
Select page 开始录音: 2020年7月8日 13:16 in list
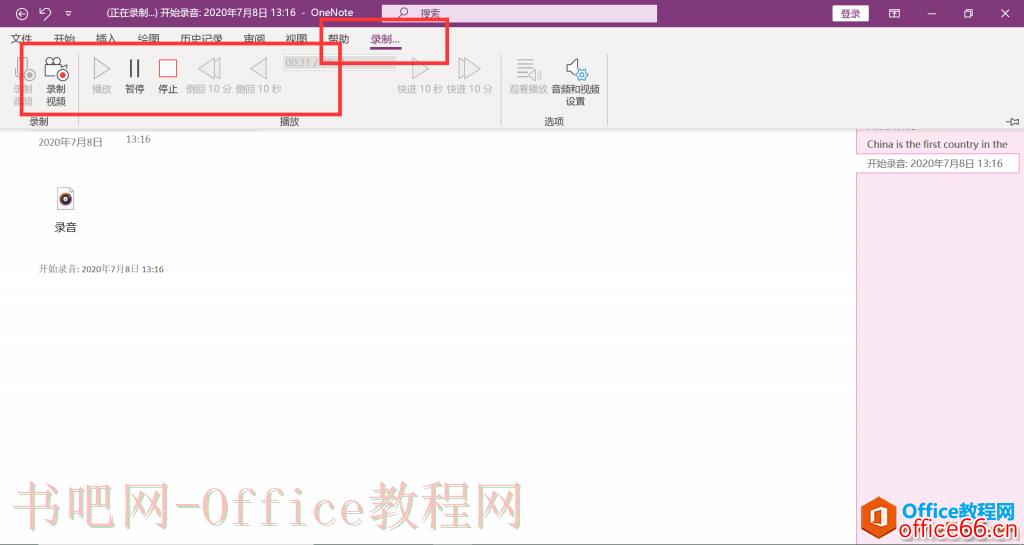[x=937, y=163]
